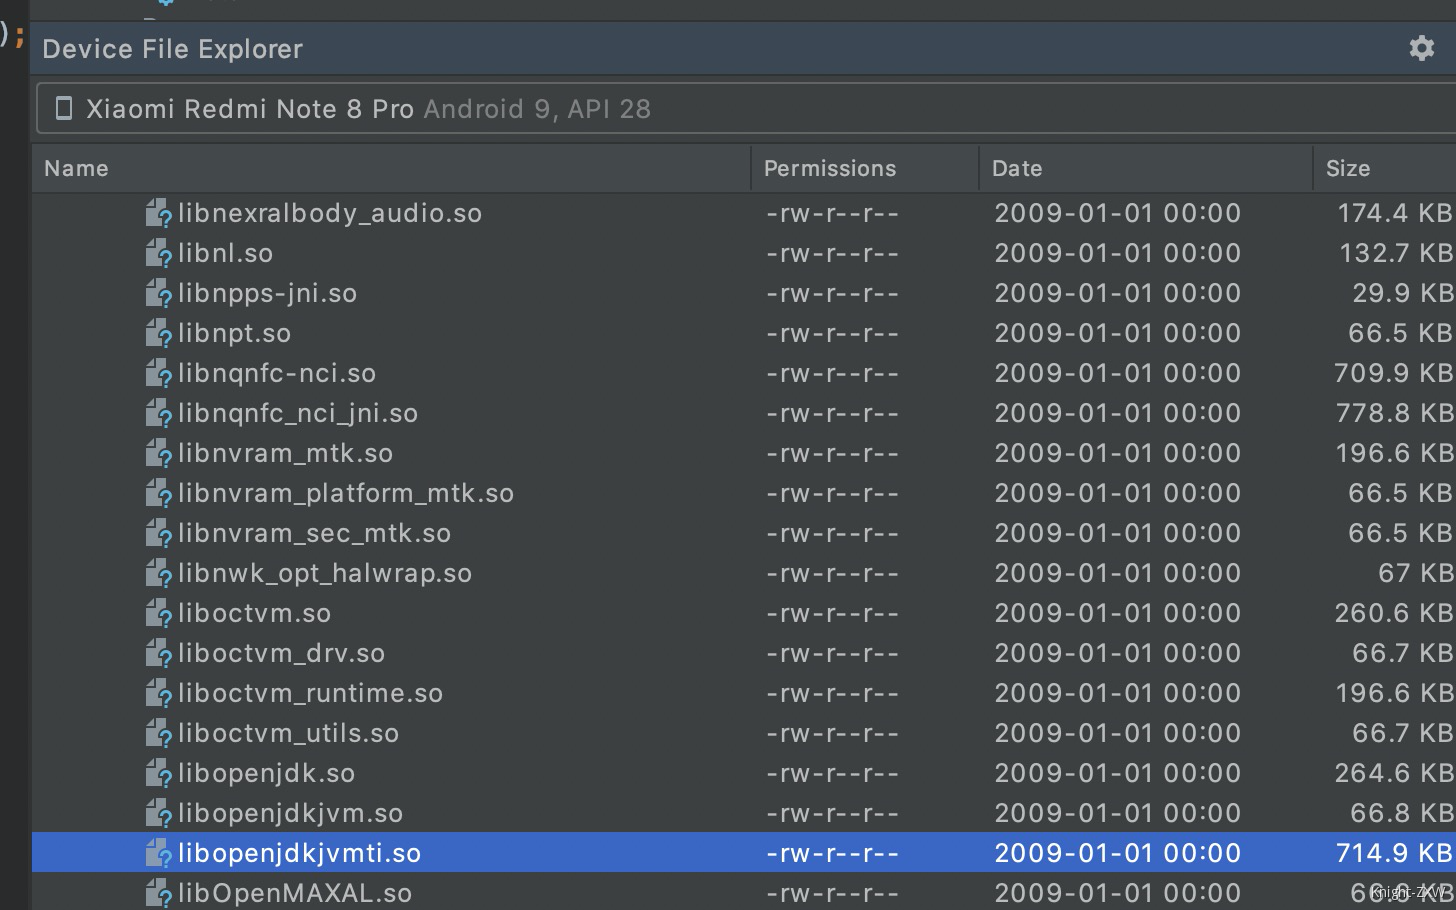Select the libnexralbody_audio.so file name
Viewport: 1456px width, 910px height.
click(330, 213)
